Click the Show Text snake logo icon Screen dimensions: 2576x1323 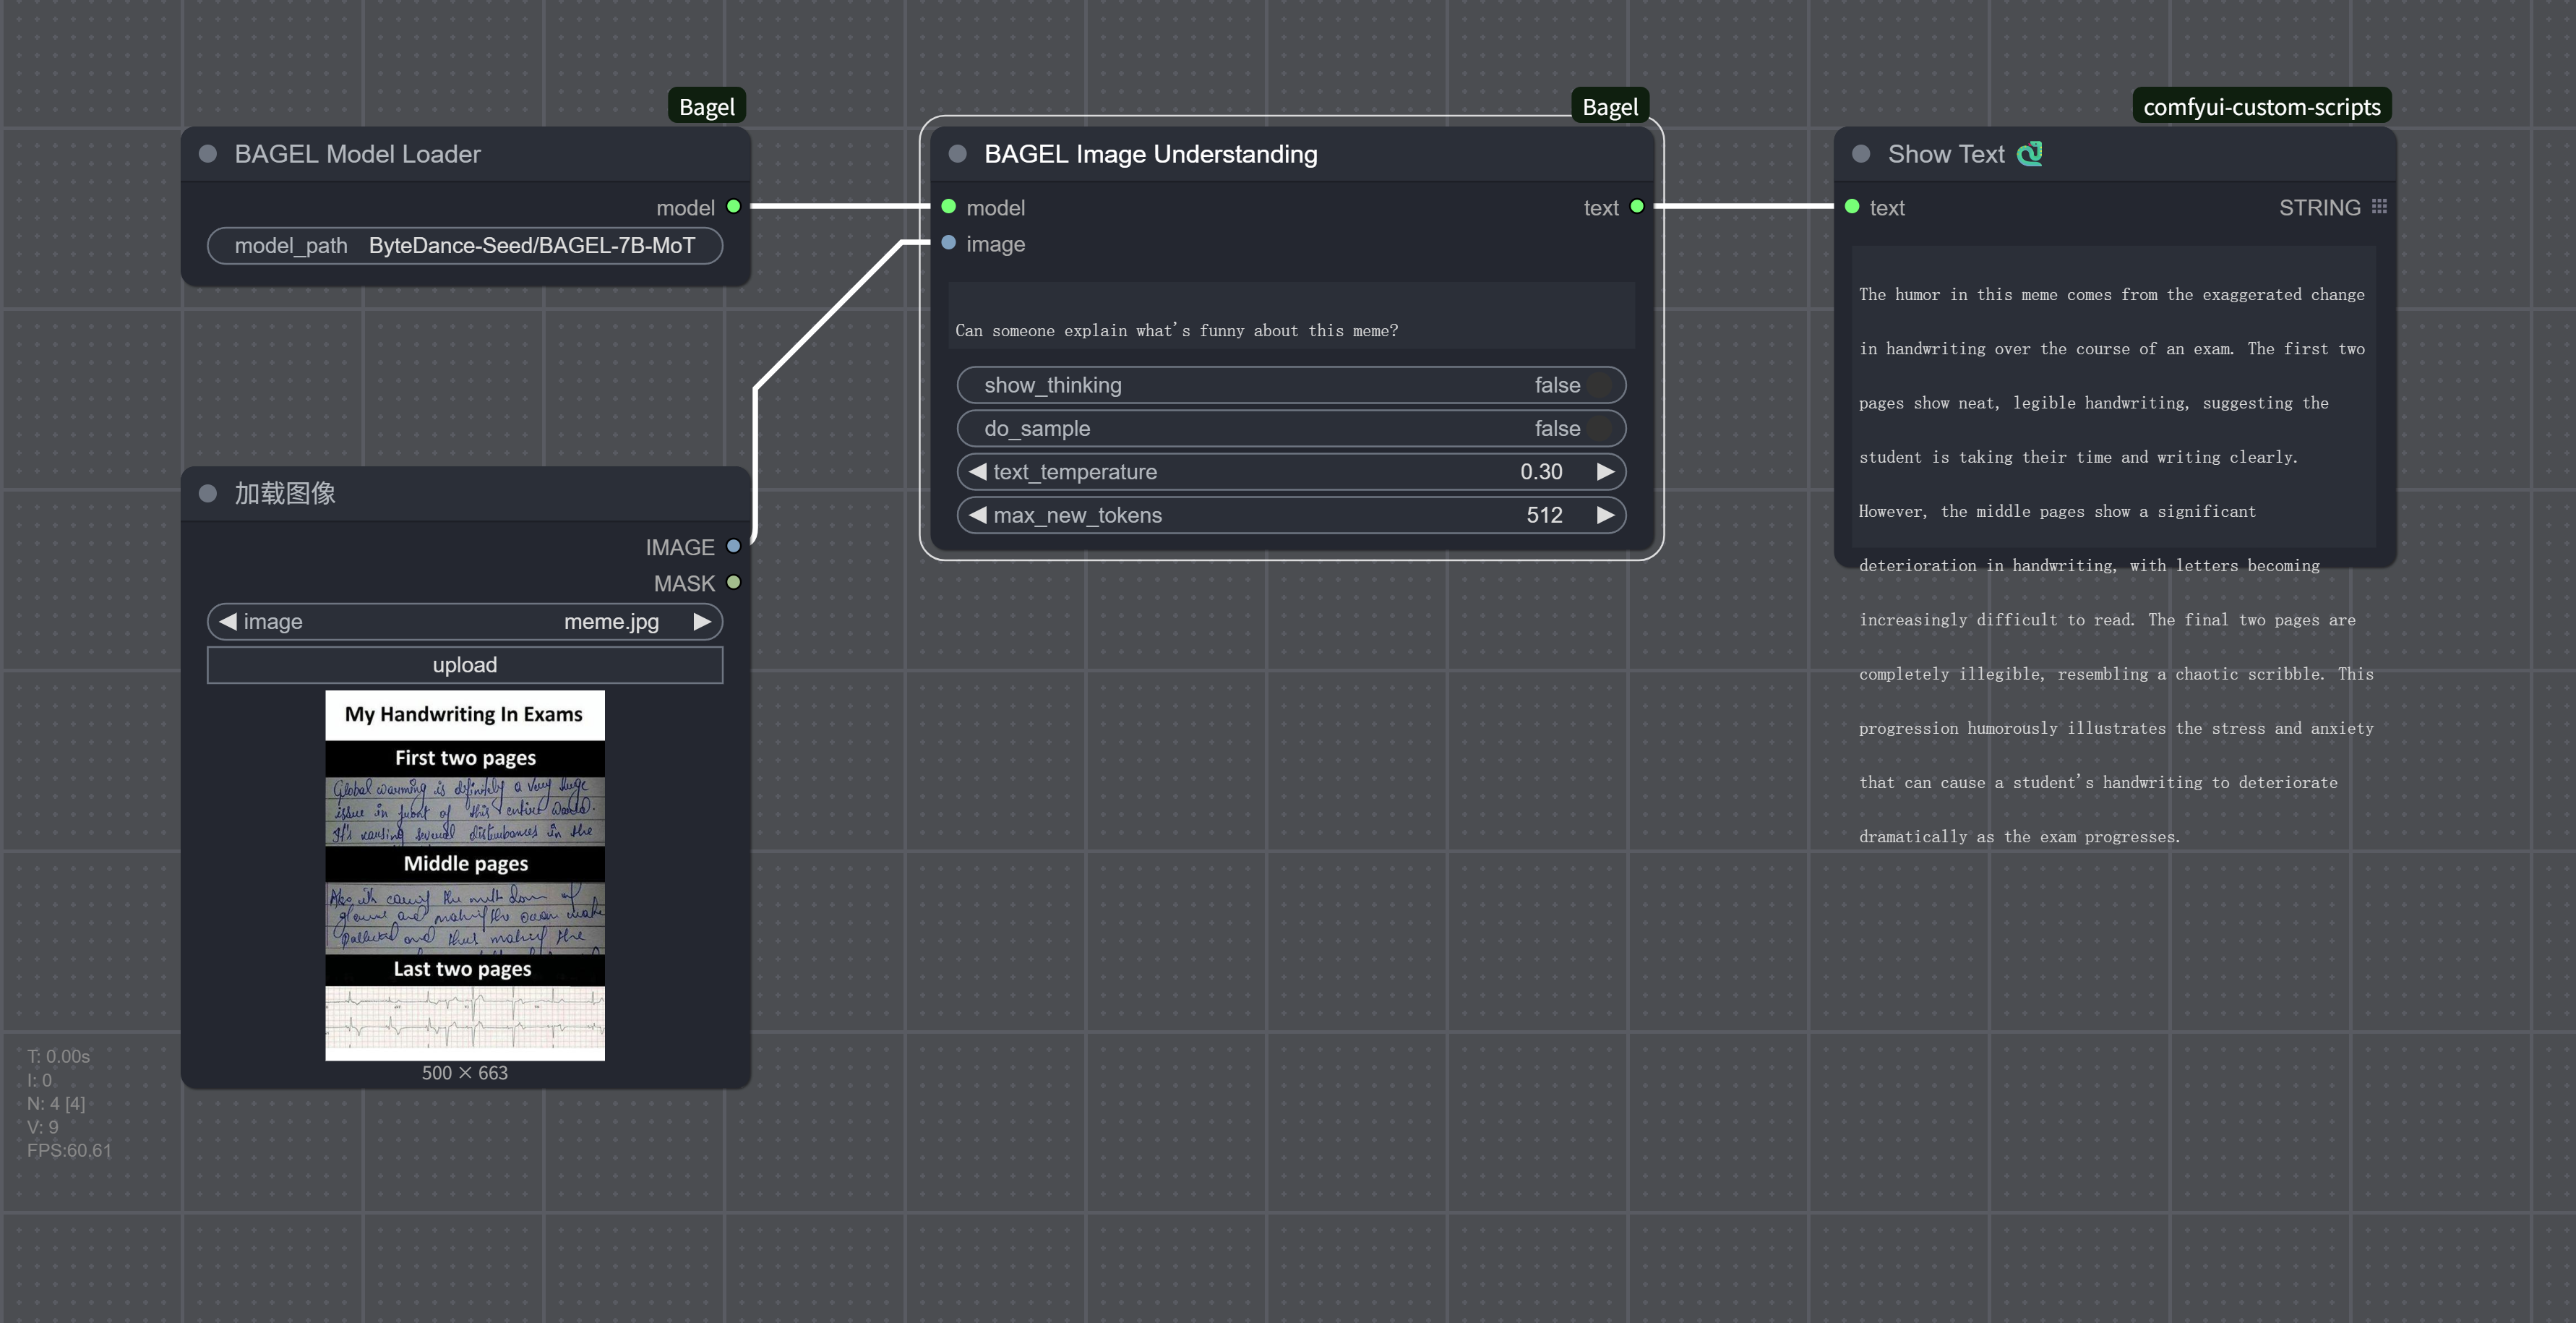point(2029,154)
